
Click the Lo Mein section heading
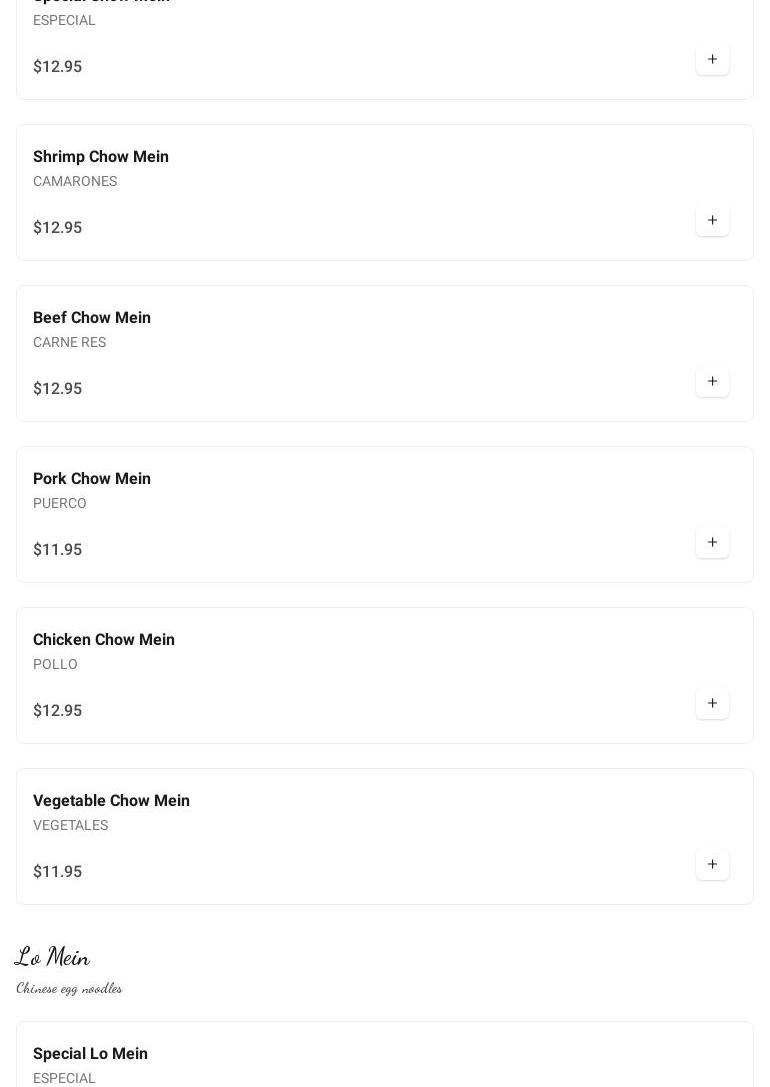[x=52, y=957]
